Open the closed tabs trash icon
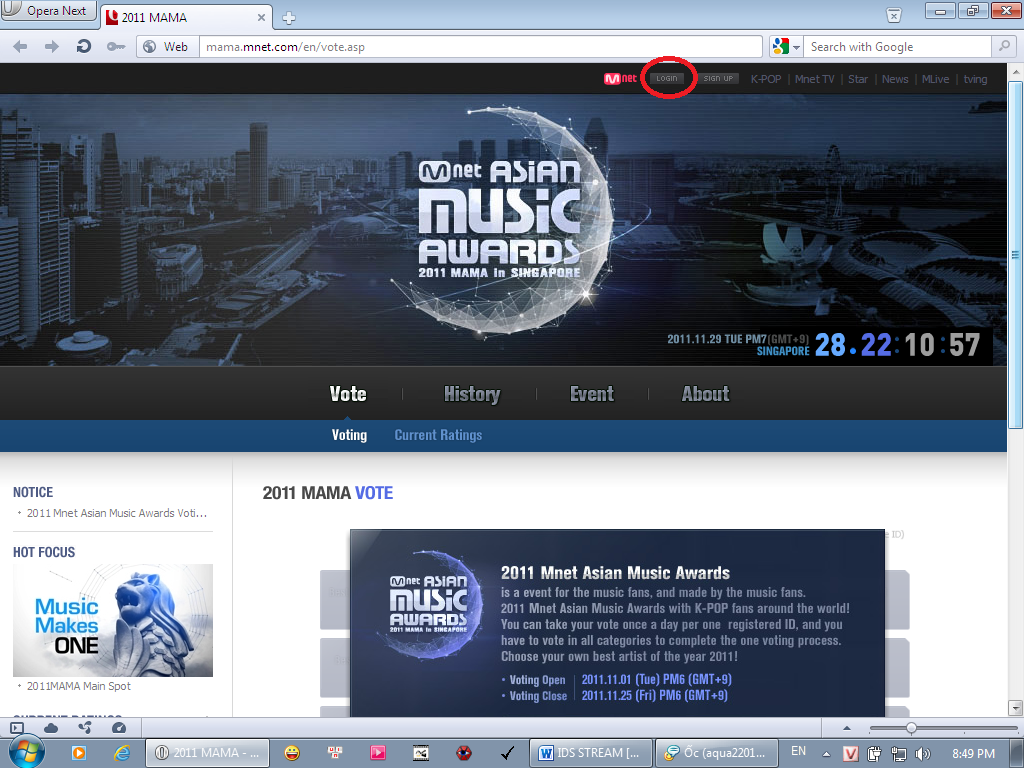Image resolution: width=1024 pixels, height=768 pixels. click(x=894, y=15)
